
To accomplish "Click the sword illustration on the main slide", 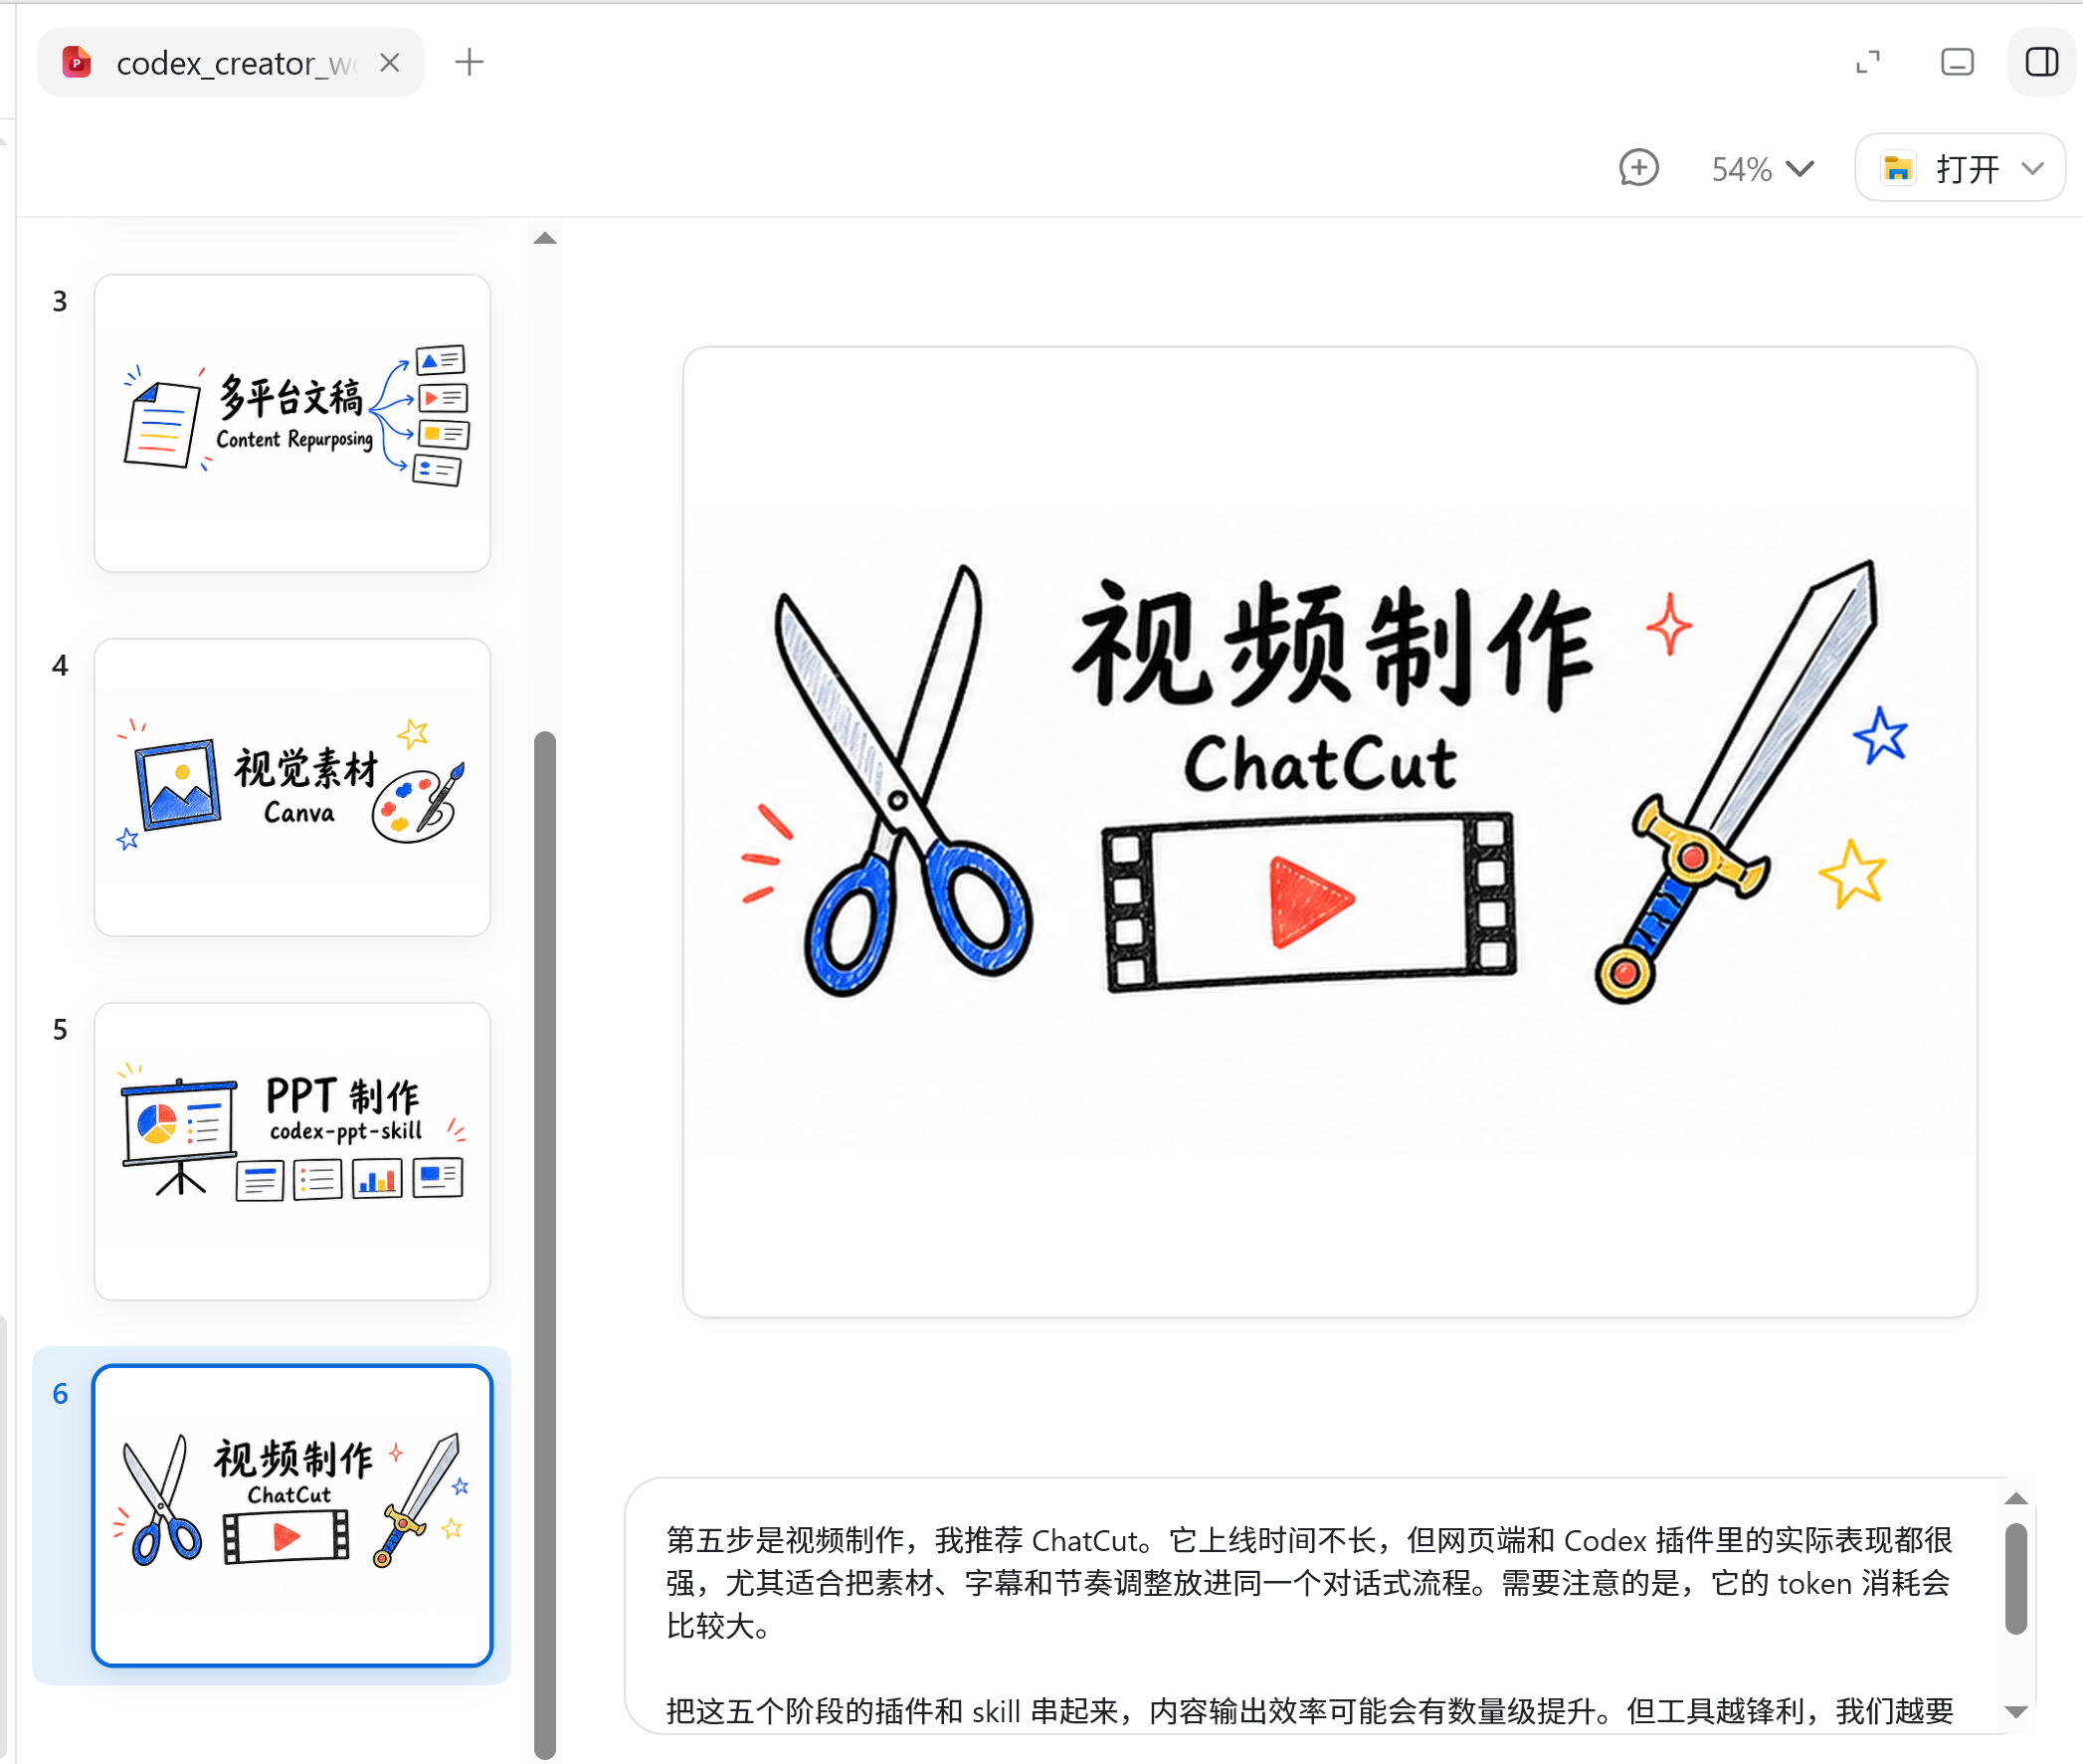I will [x=1736, y=780].
